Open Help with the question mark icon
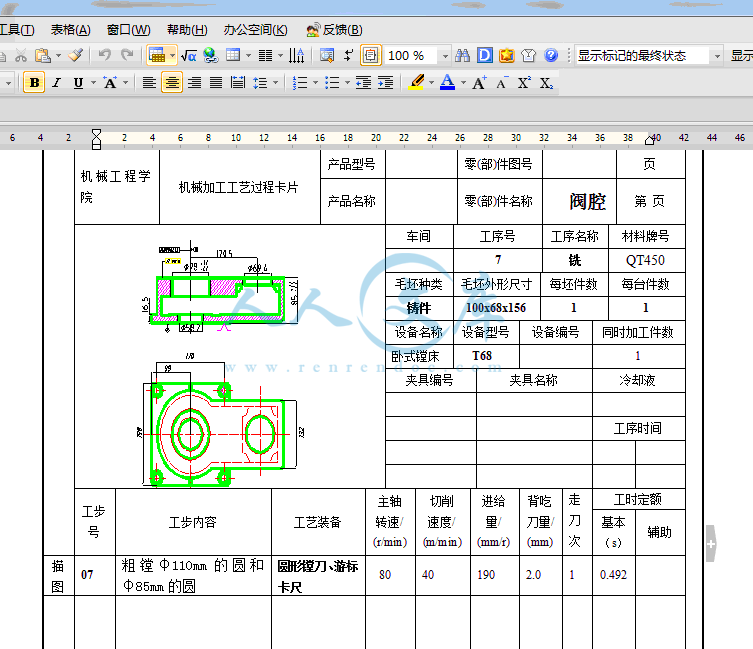753x649 pixels. pos(551,56)
